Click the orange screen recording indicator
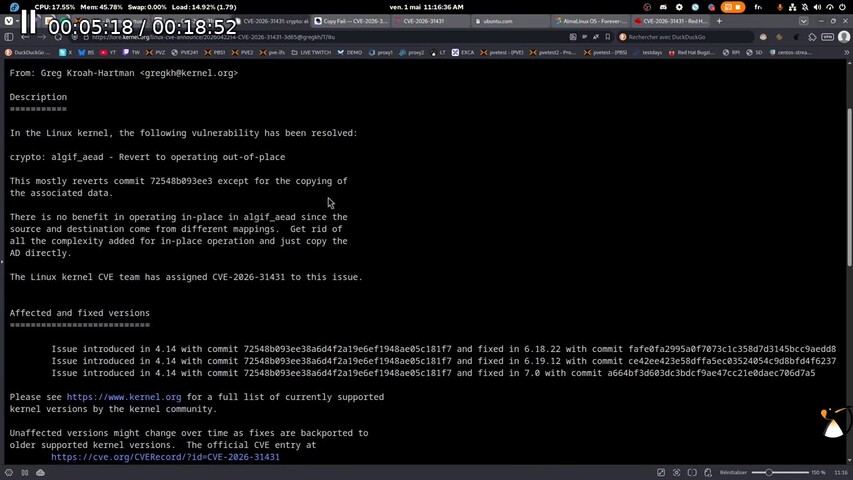 [x=732, y=7]
